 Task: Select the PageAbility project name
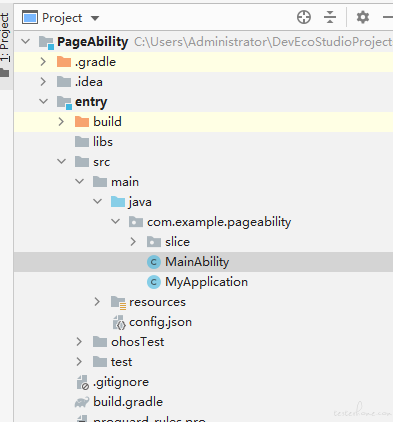[93, 42]
